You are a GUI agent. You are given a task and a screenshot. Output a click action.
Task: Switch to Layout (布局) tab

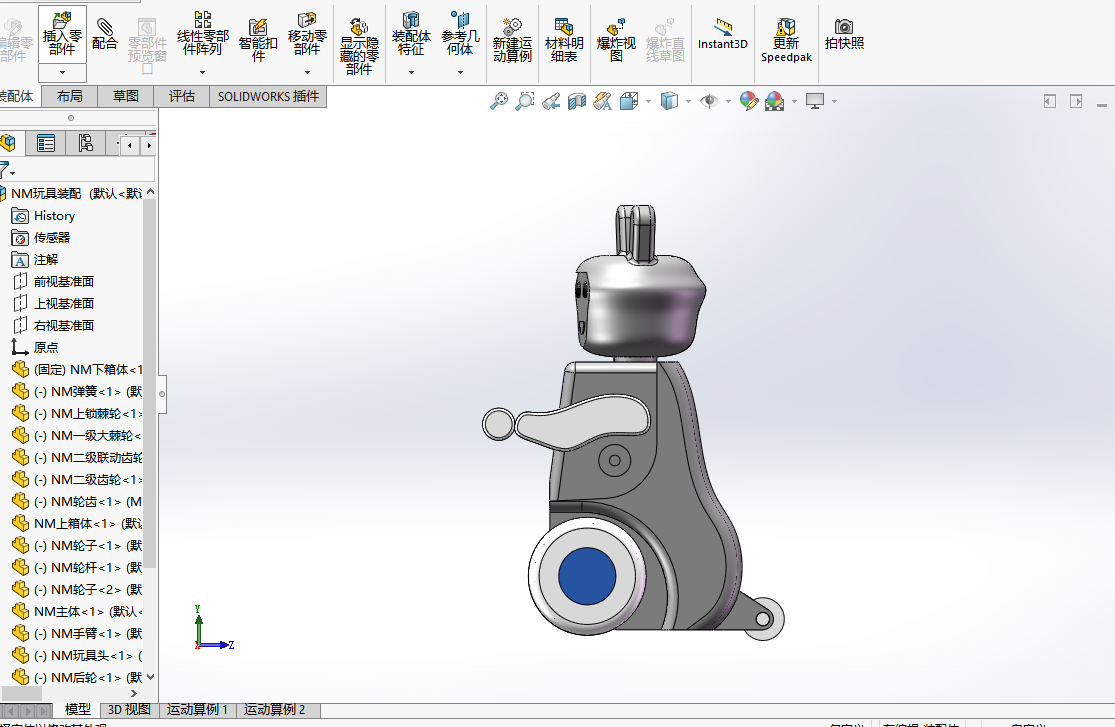70,96
